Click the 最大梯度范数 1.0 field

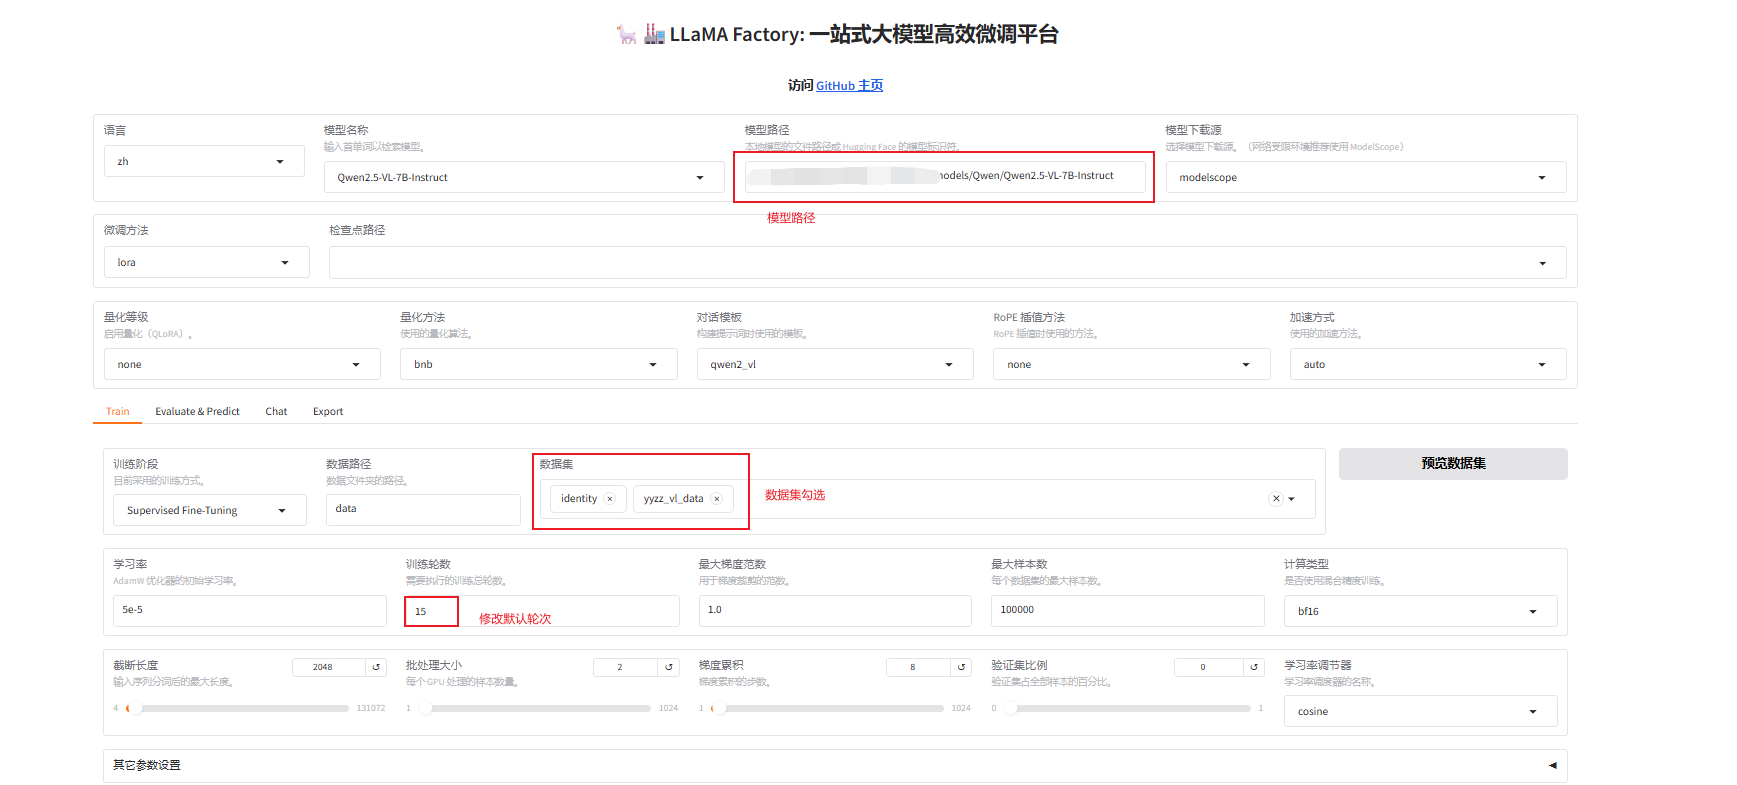click(835, 610)
